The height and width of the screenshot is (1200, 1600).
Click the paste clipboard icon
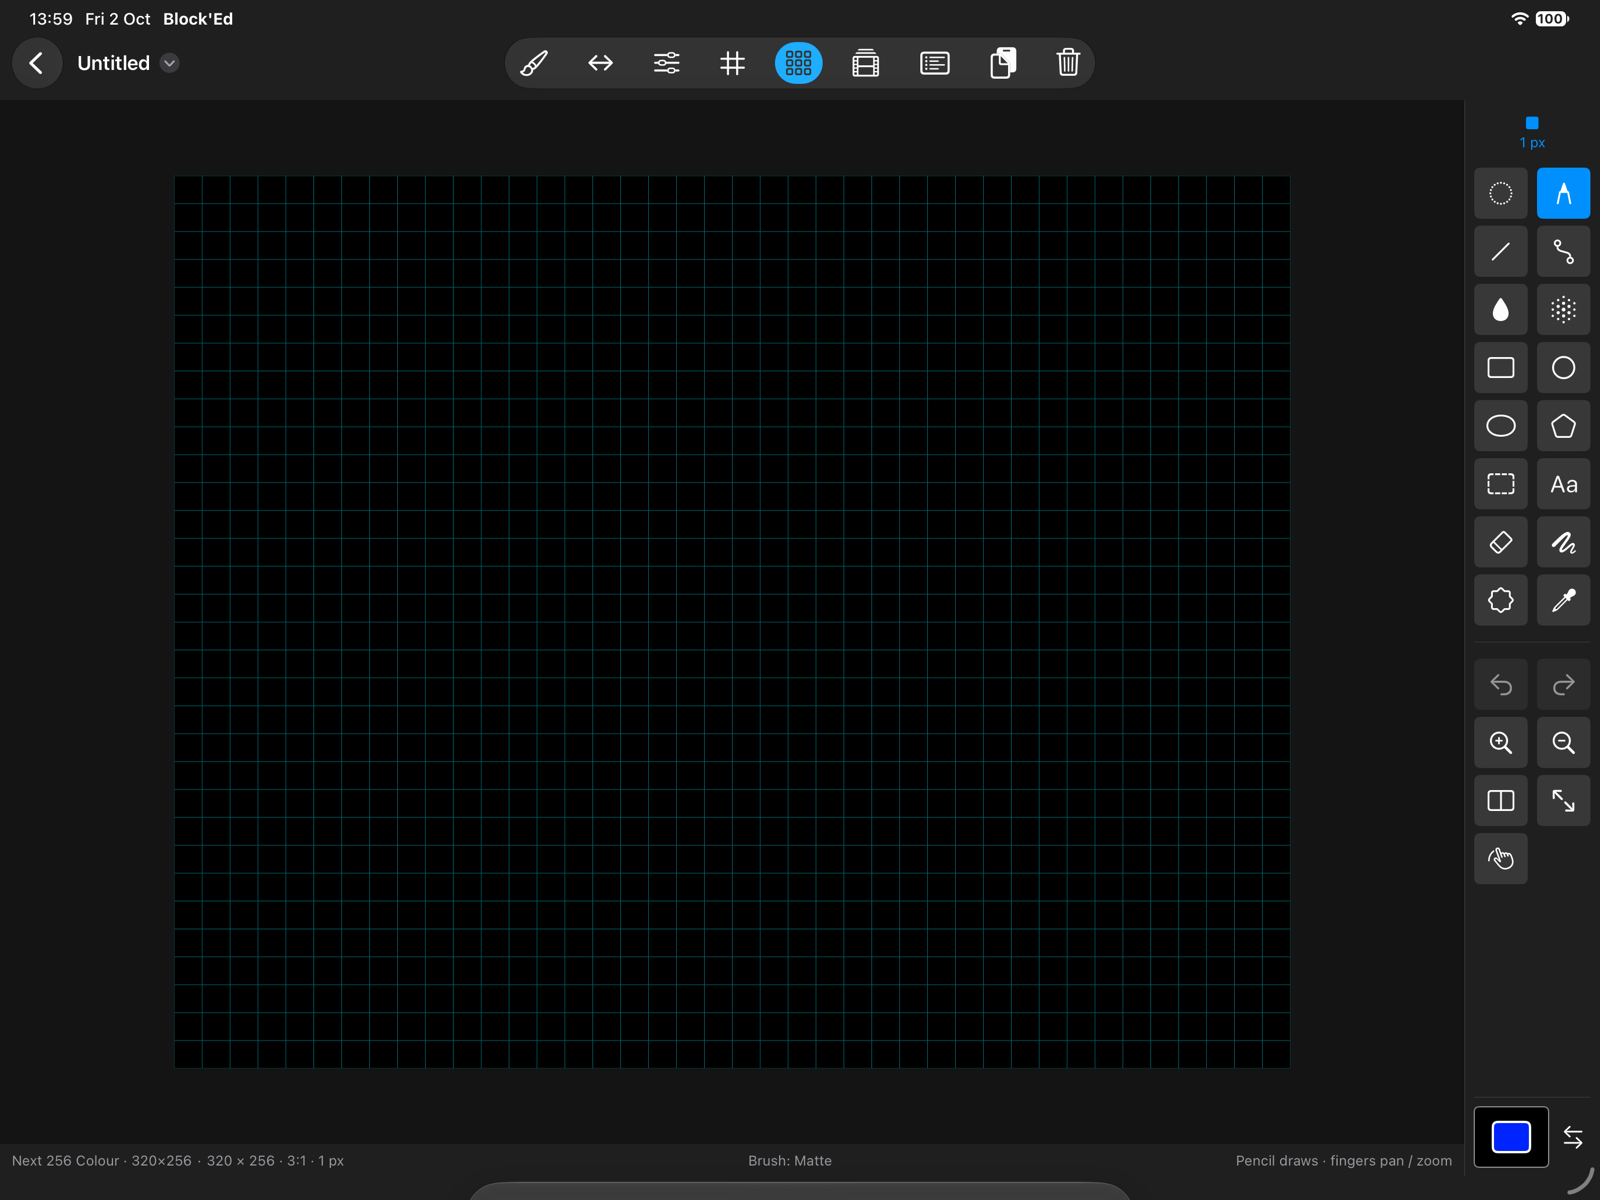point(1003,63)
